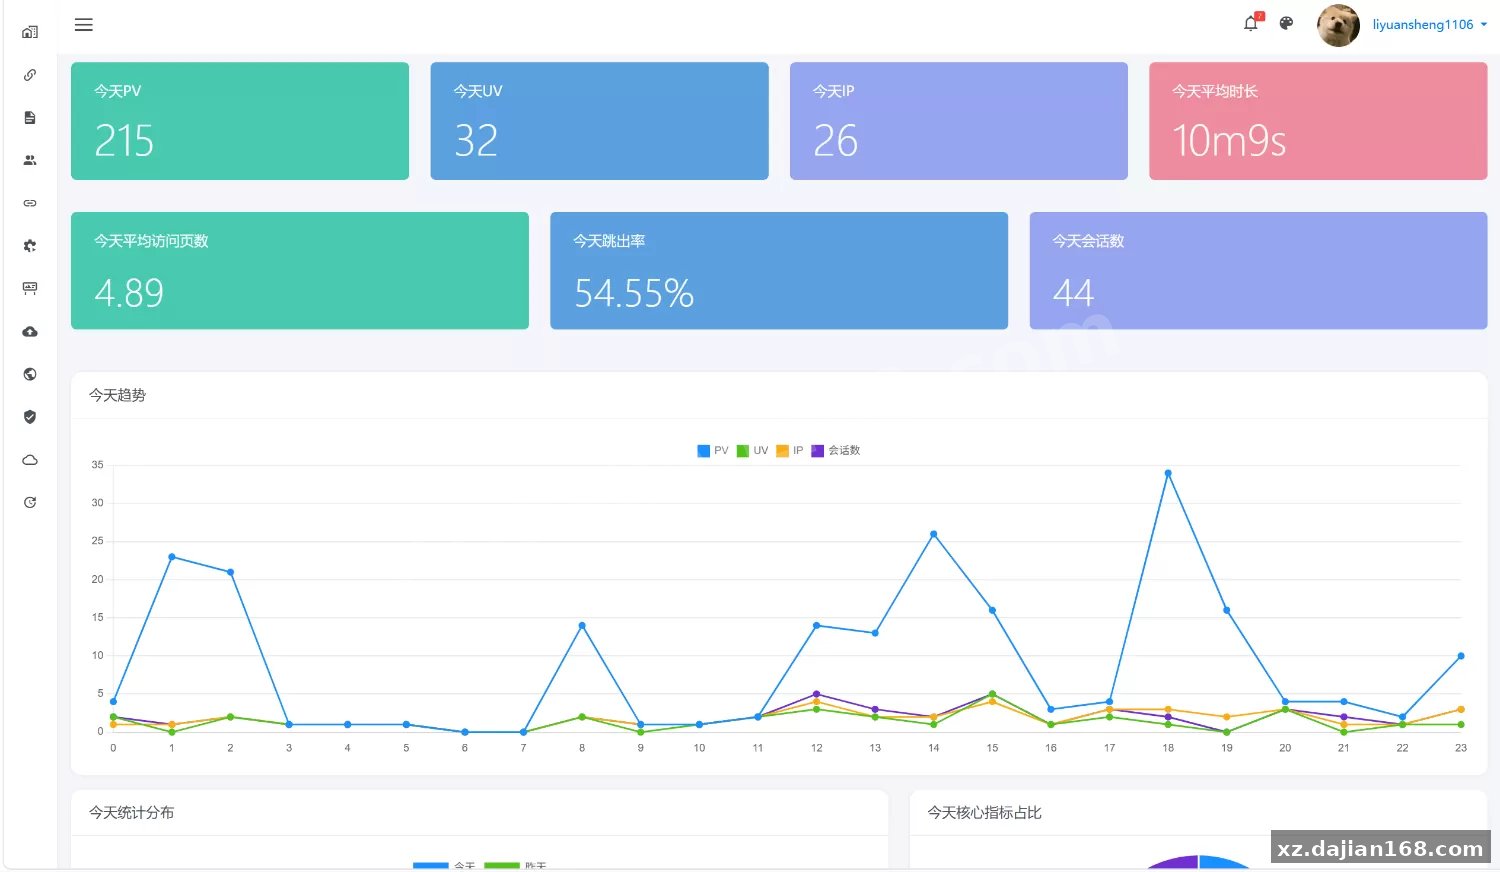Click the PV peak data point at hour 18
The width and height of the screenshot is (1500, 872).
tap(1168, 473)
